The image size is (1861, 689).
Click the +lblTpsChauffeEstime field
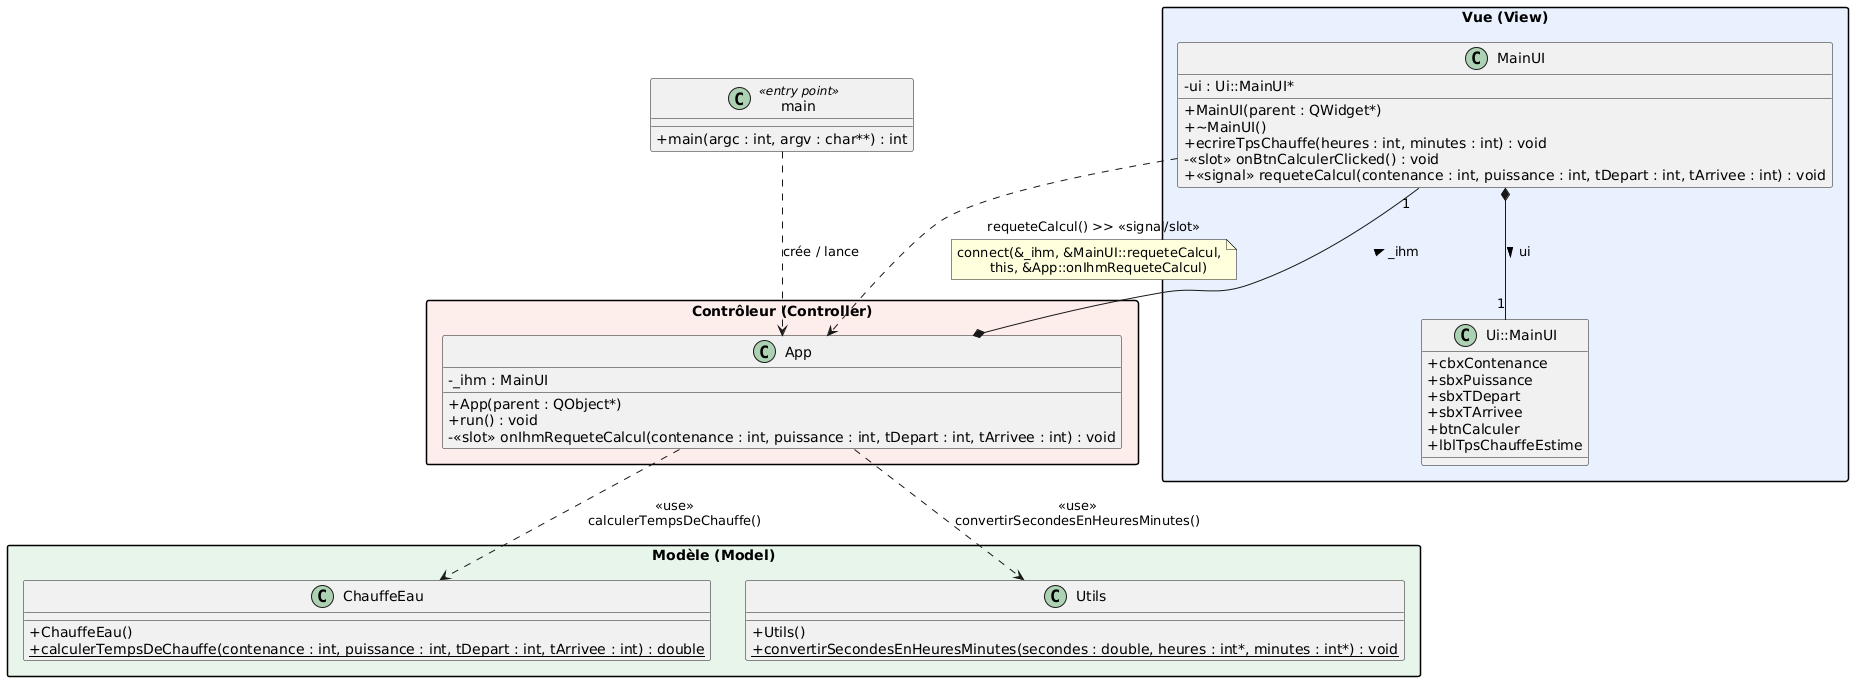(x=1505, y=445)
